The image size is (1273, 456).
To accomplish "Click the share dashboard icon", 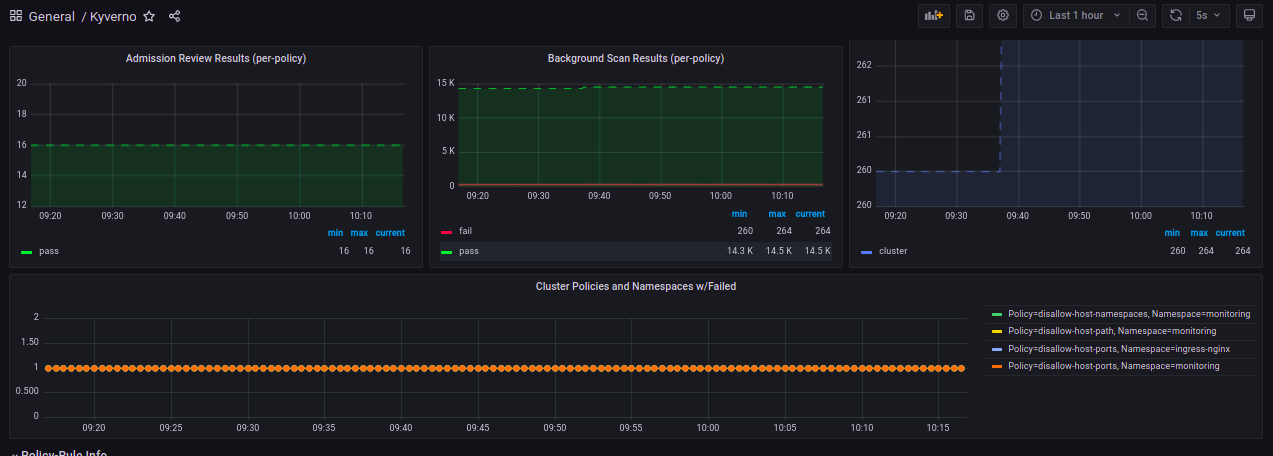I will (175, 16).
